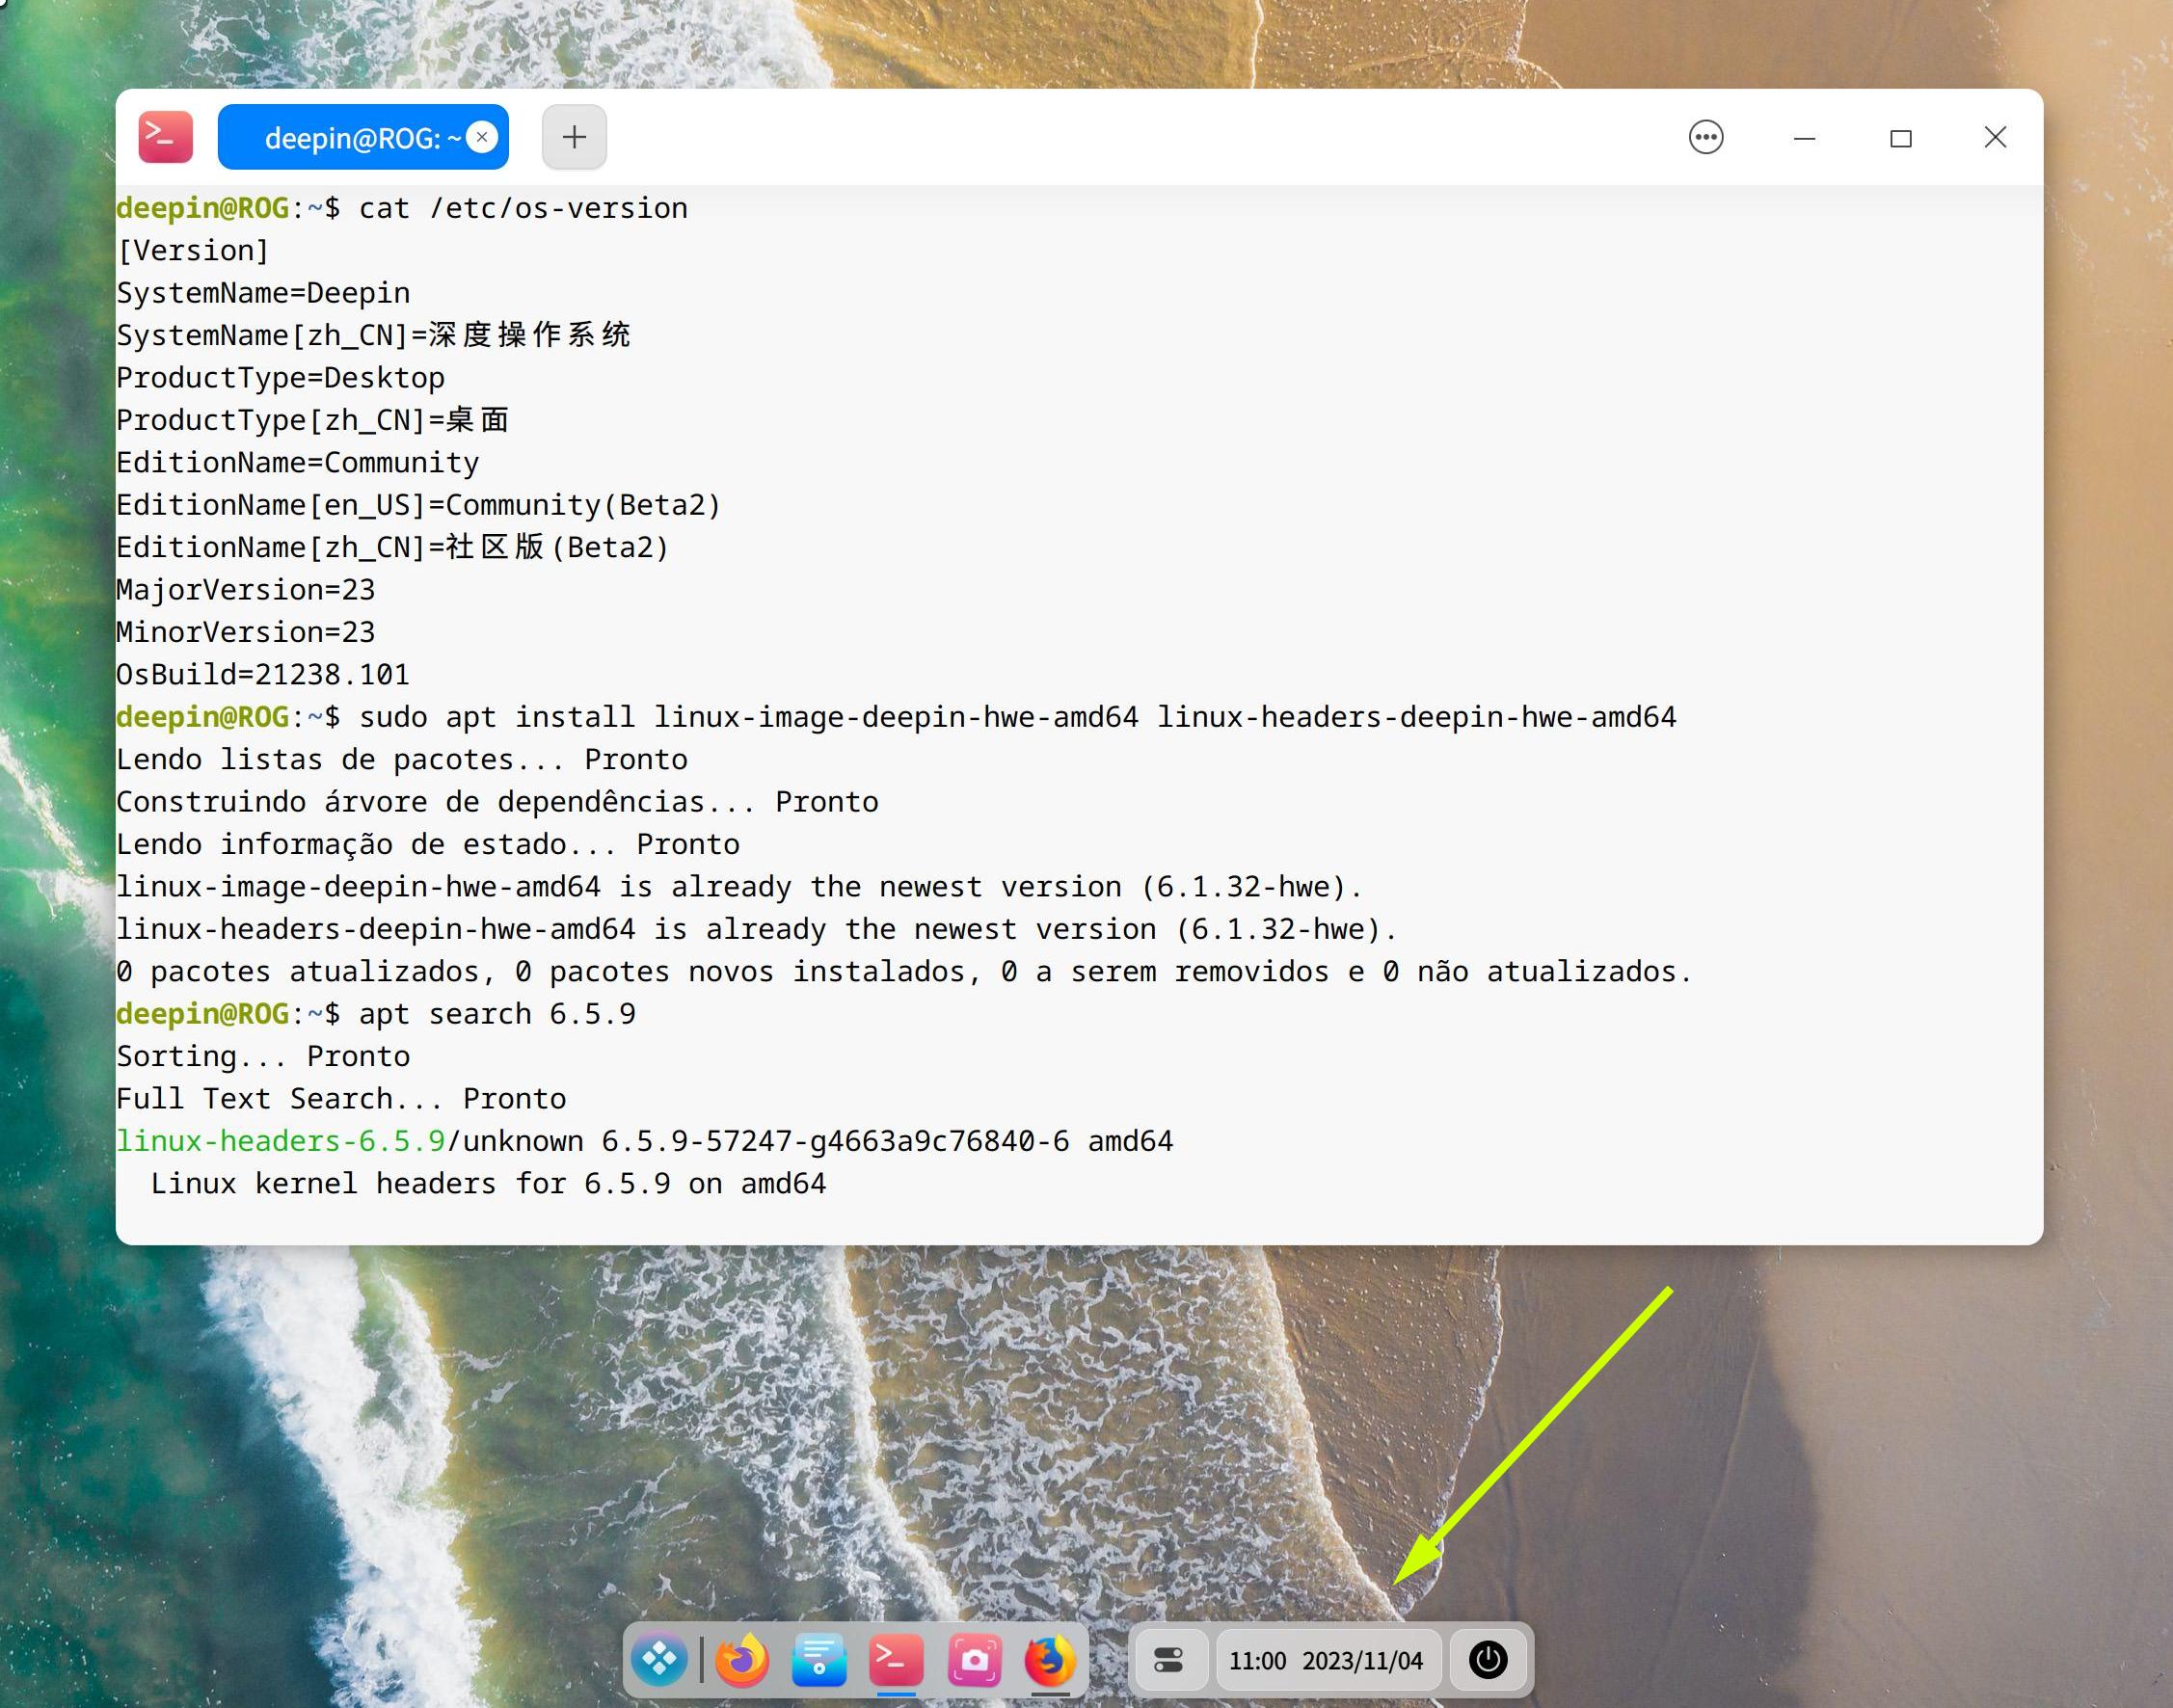
Task: Open the launcher from the dock
Action: pyautogui.click(x=660, y=1660)
